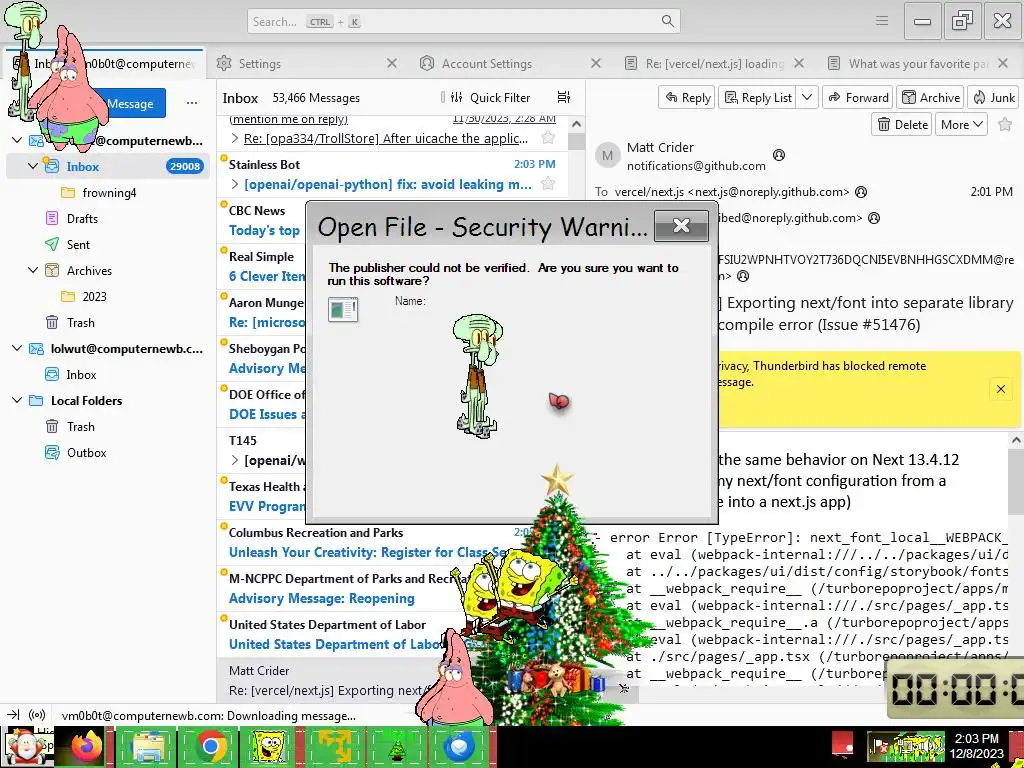
Task: Click contact icon next to notifications@github.com
Action: click(x=778, y=155)
